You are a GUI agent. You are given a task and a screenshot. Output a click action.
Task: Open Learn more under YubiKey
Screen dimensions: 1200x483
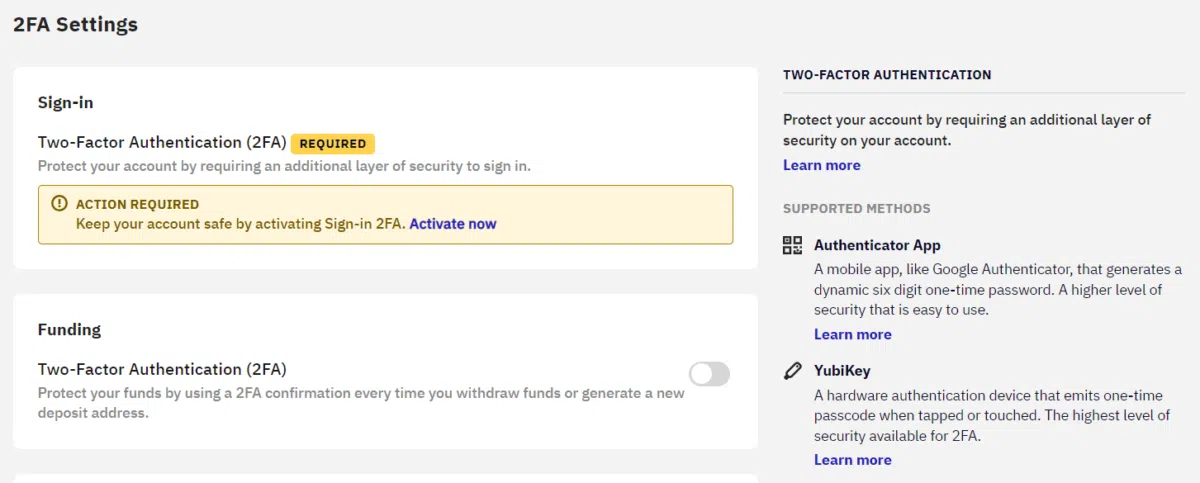(x=852, y=460)
